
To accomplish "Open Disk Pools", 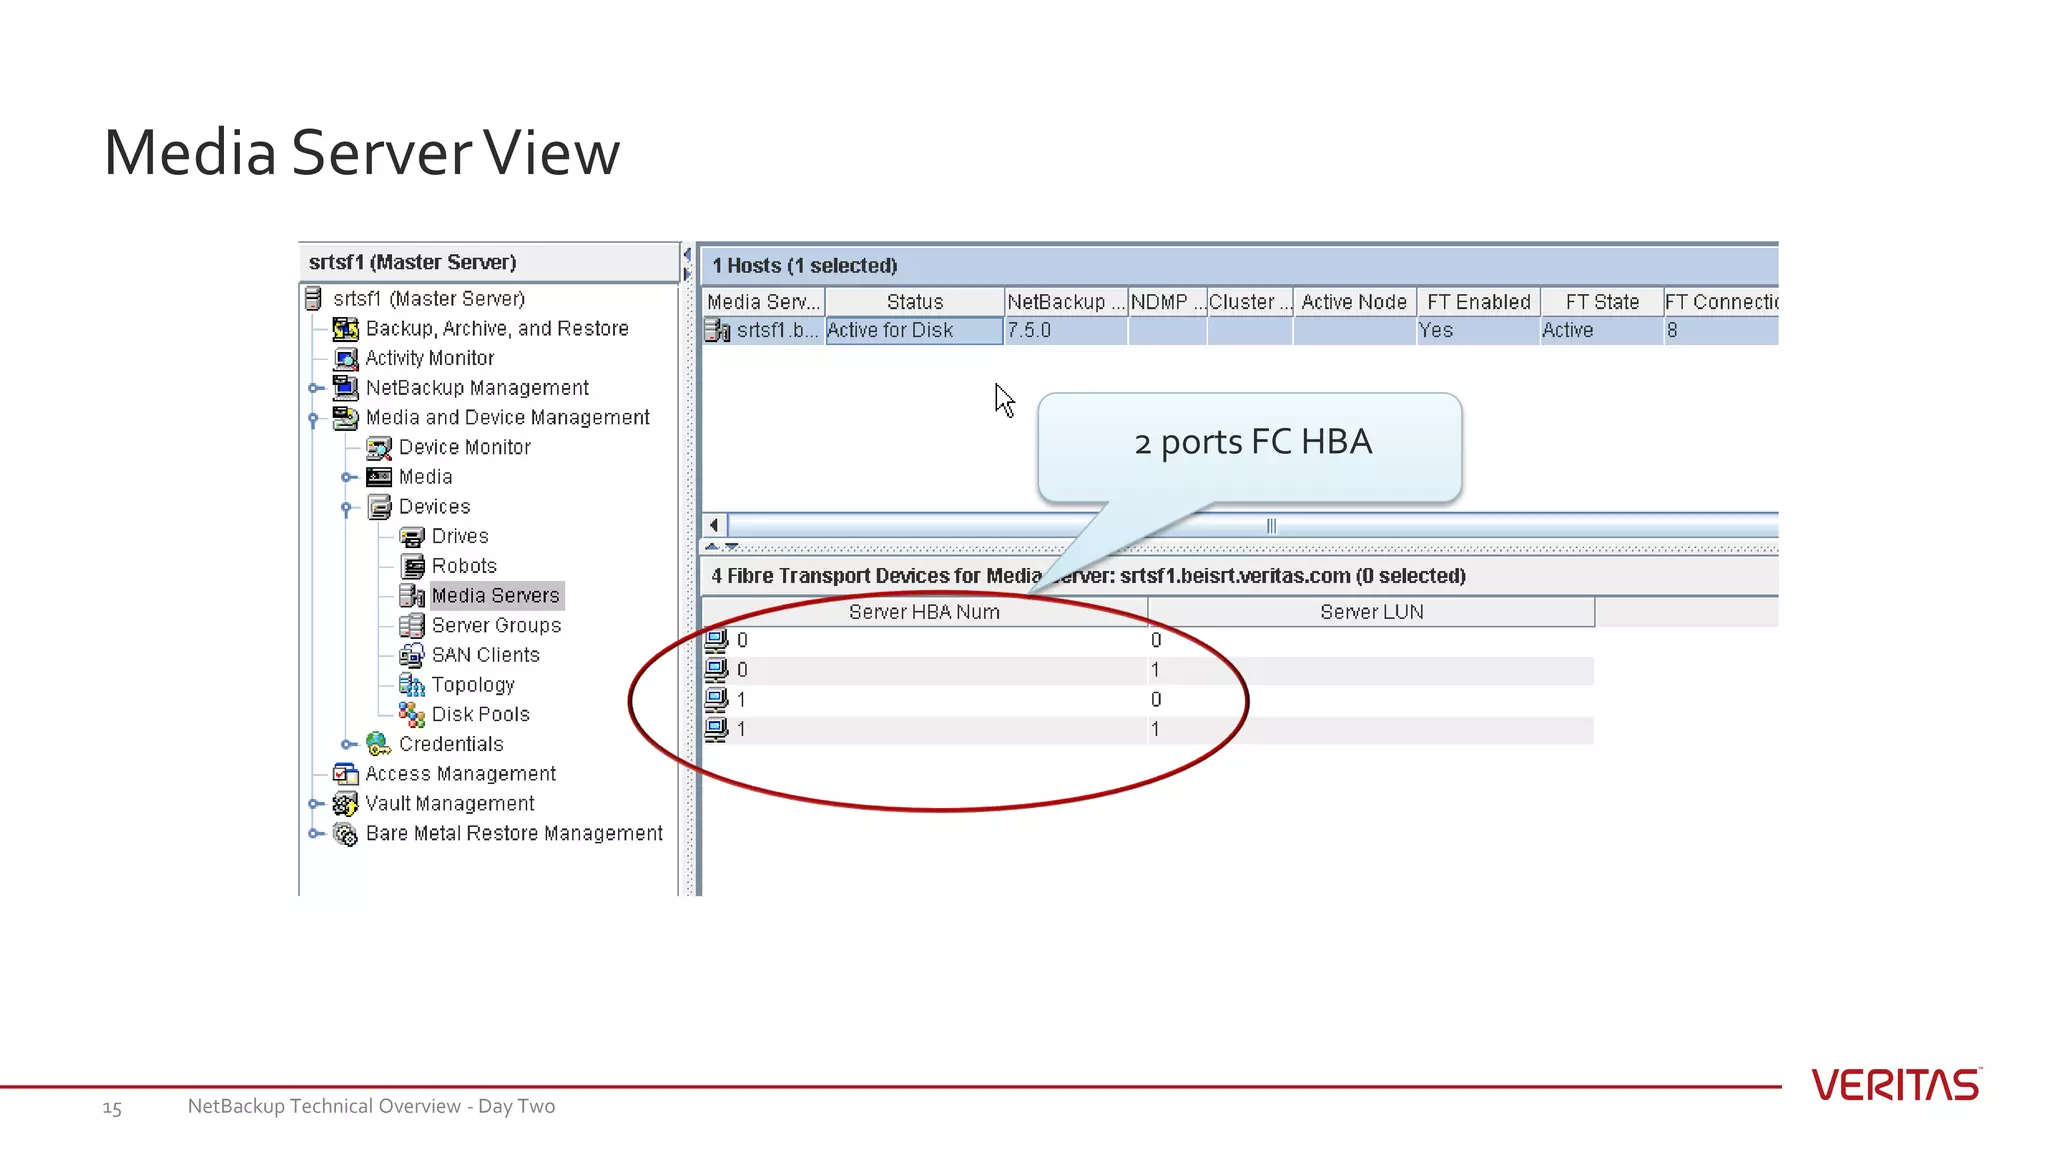I will [x=481, y=714].
